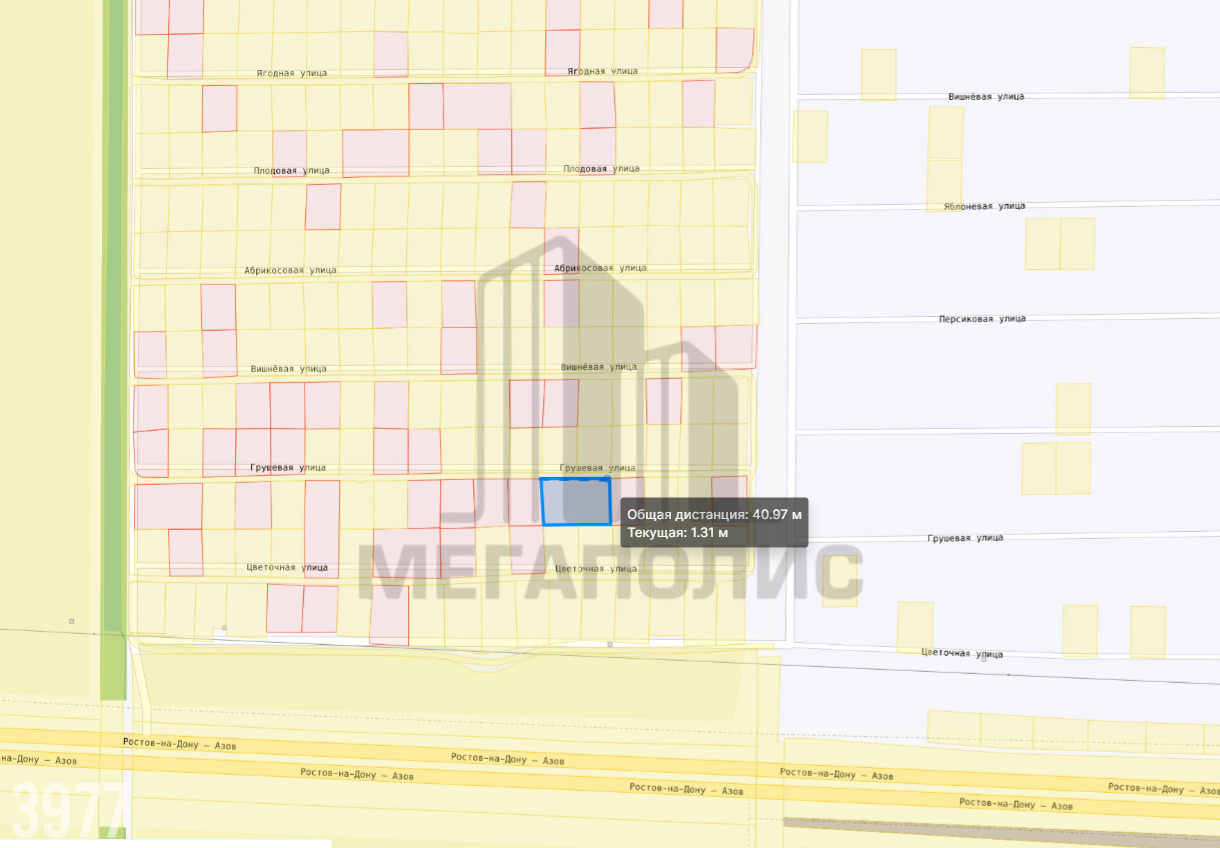Click the 'Текущая: 1.31 м' tooltip line
Screen dimensions: 1220x848
pos(677,533)
